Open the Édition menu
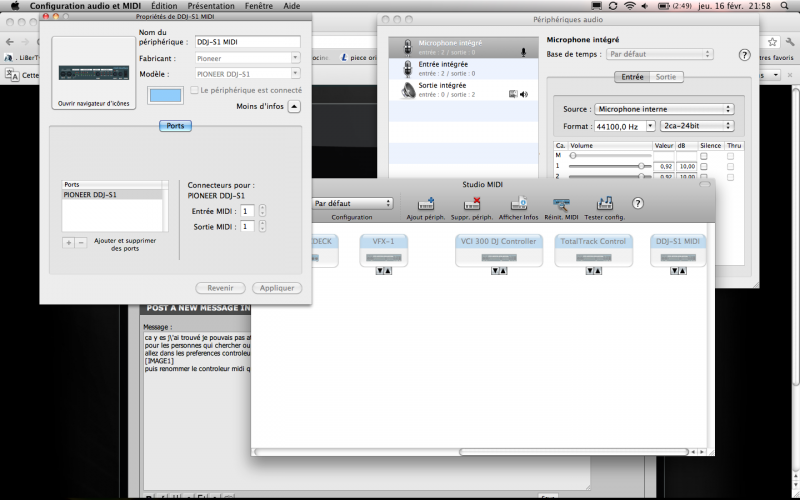800x500 pixels. [x=164, y=6]
